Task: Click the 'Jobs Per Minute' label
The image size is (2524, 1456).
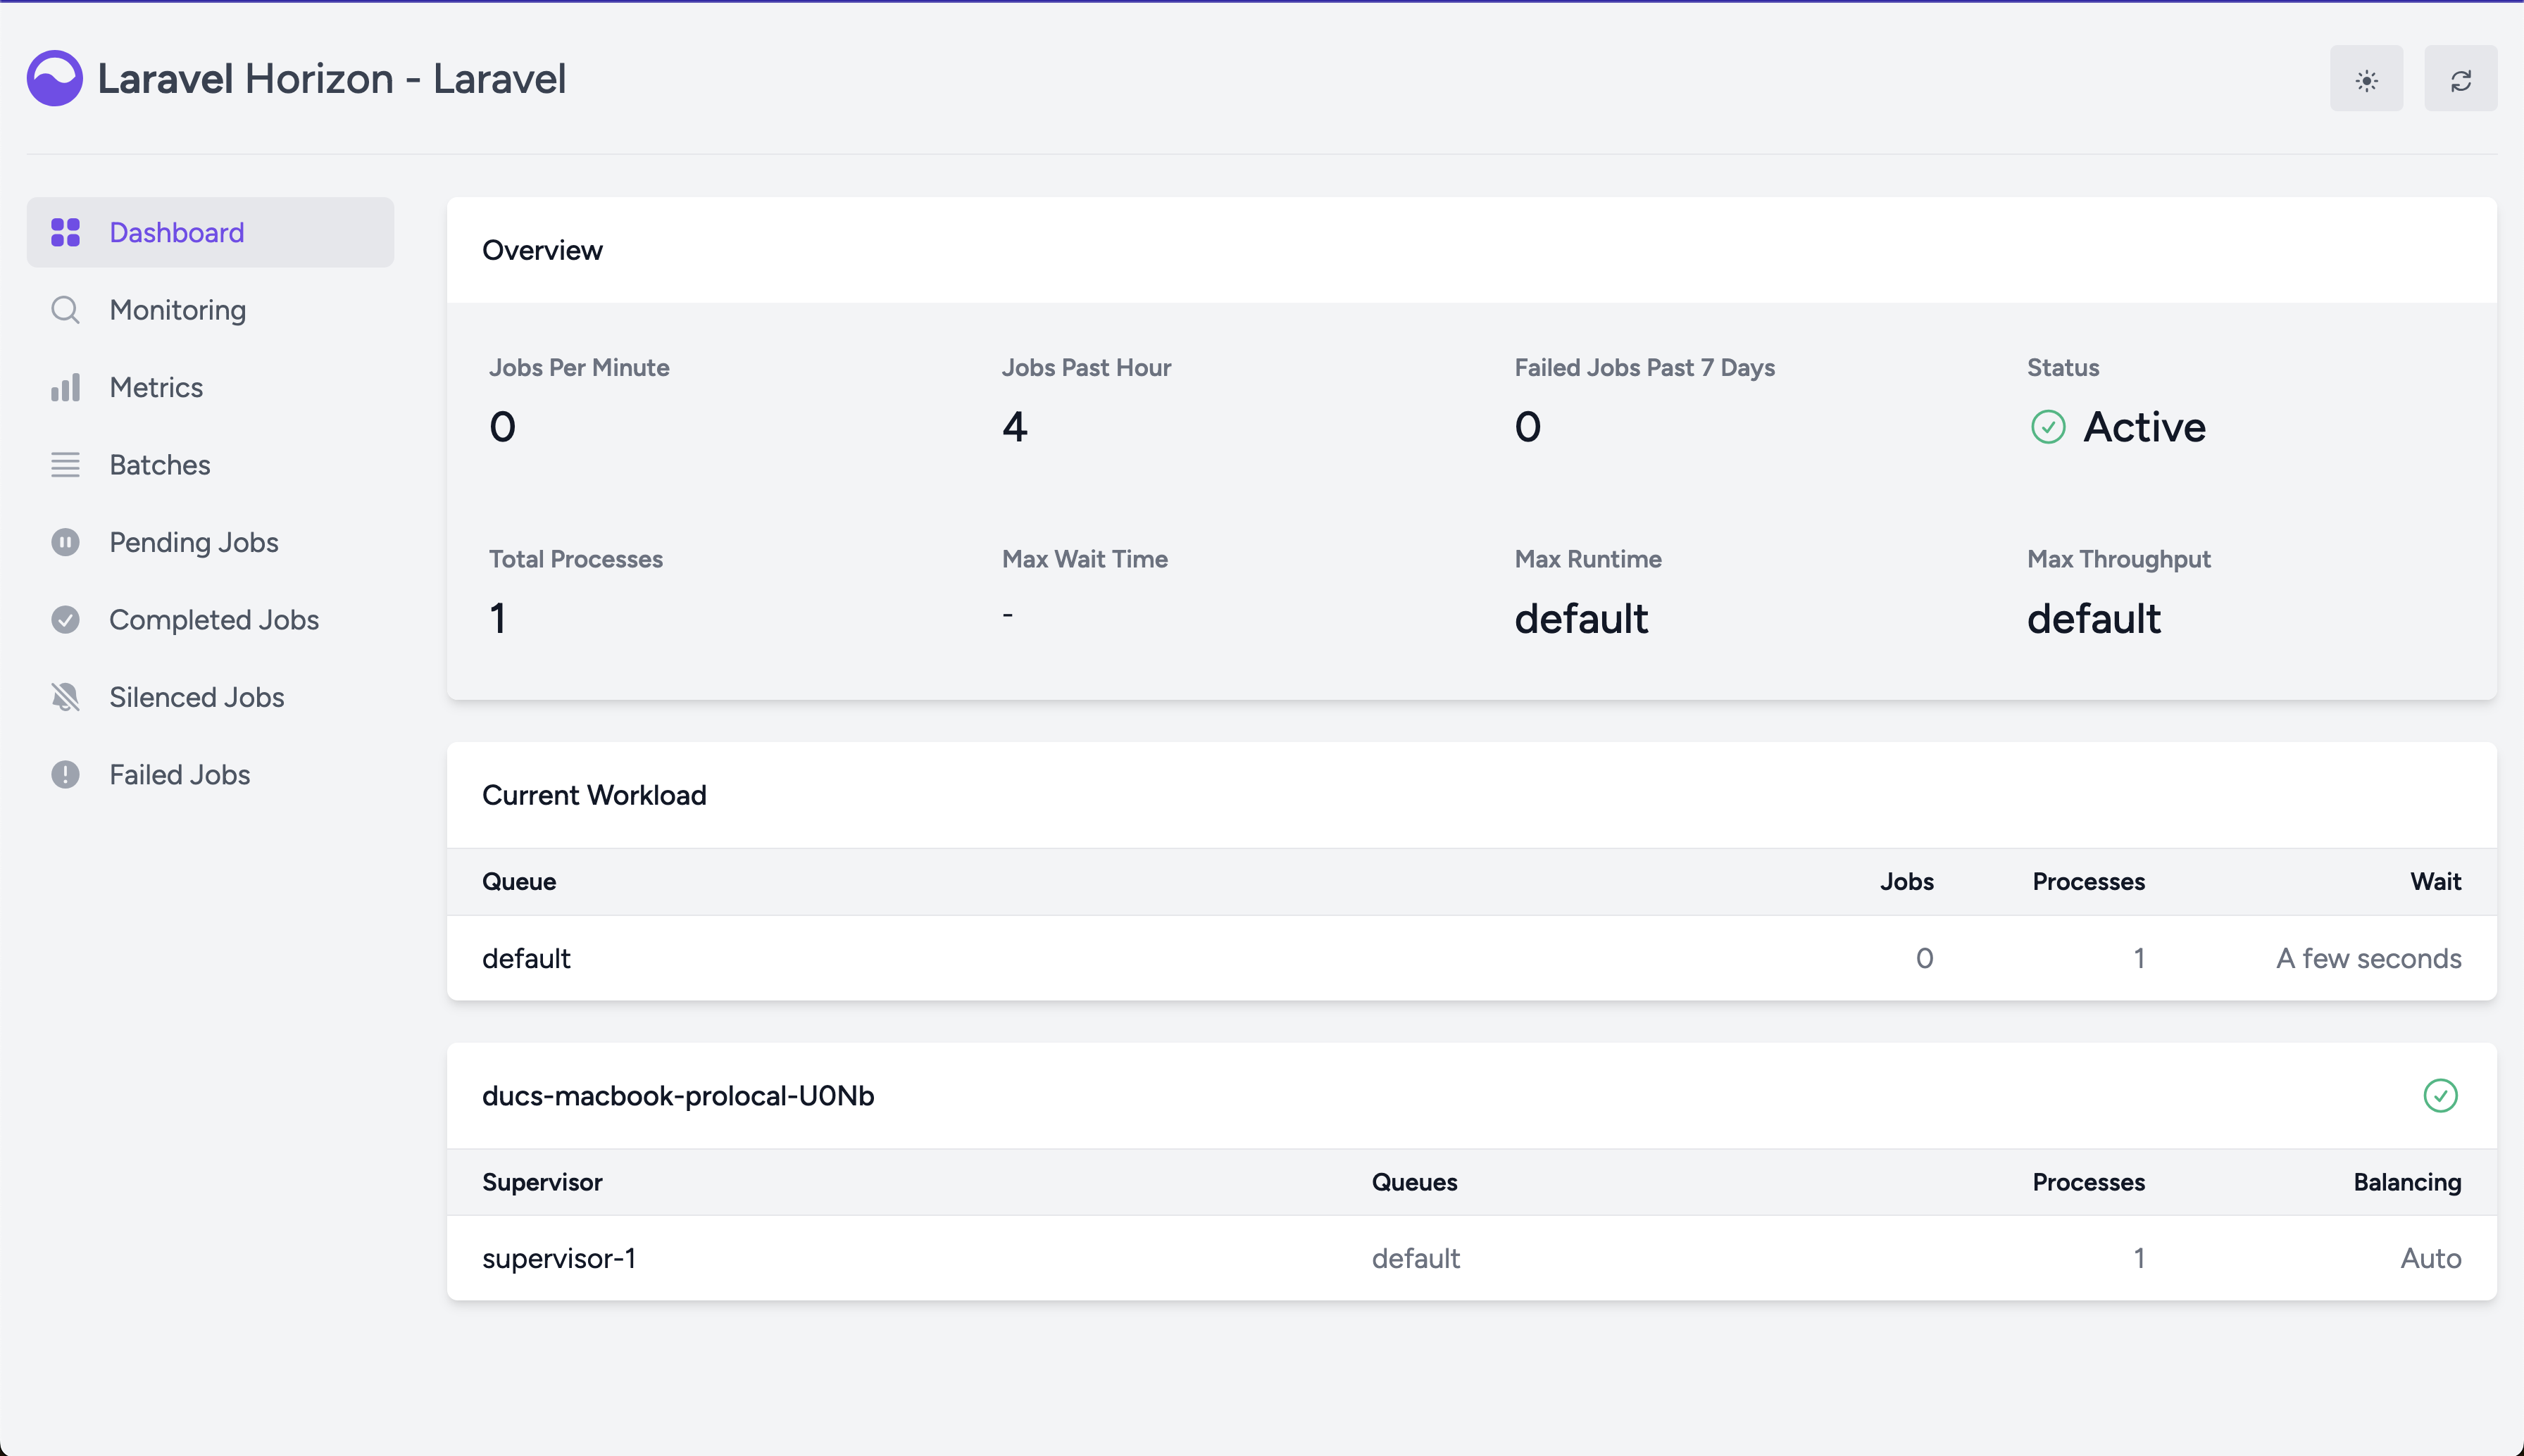Action: (x=579, y=367)
